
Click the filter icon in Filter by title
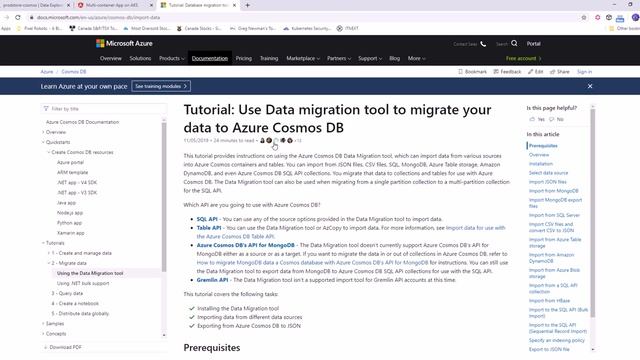pos(46,109)
